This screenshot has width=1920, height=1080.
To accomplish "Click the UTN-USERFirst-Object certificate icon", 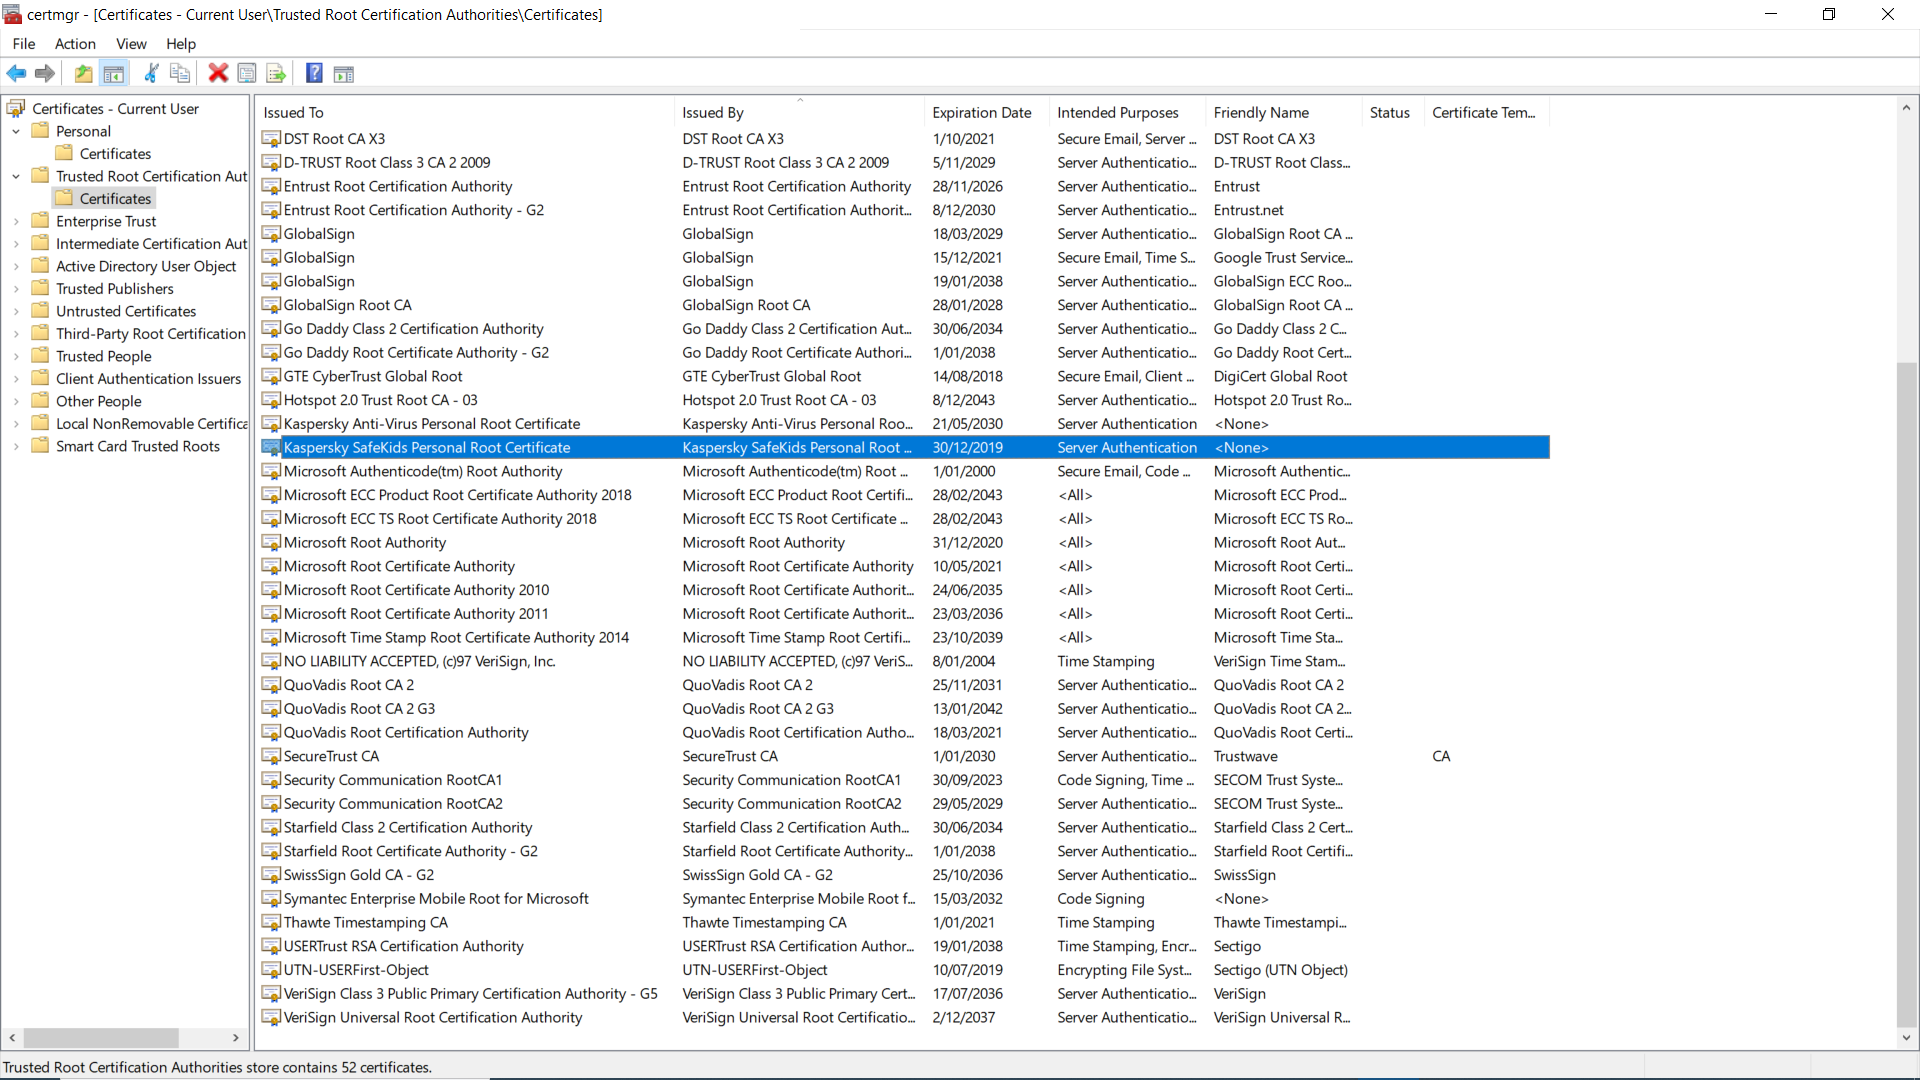I will pyautogui.click(x=271, y=970).
